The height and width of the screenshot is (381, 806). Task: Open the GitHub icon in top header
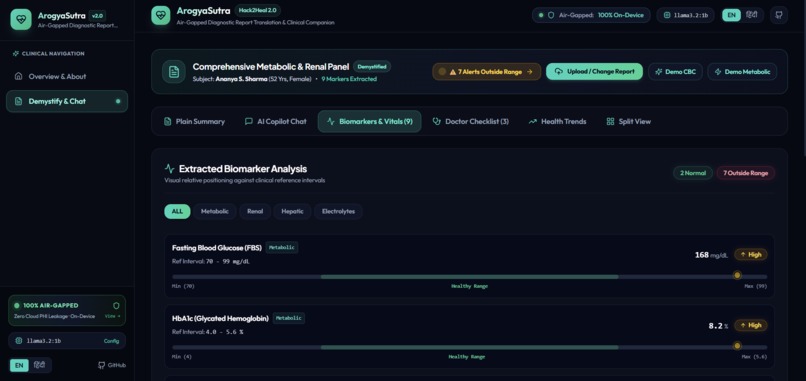[779, 15]
